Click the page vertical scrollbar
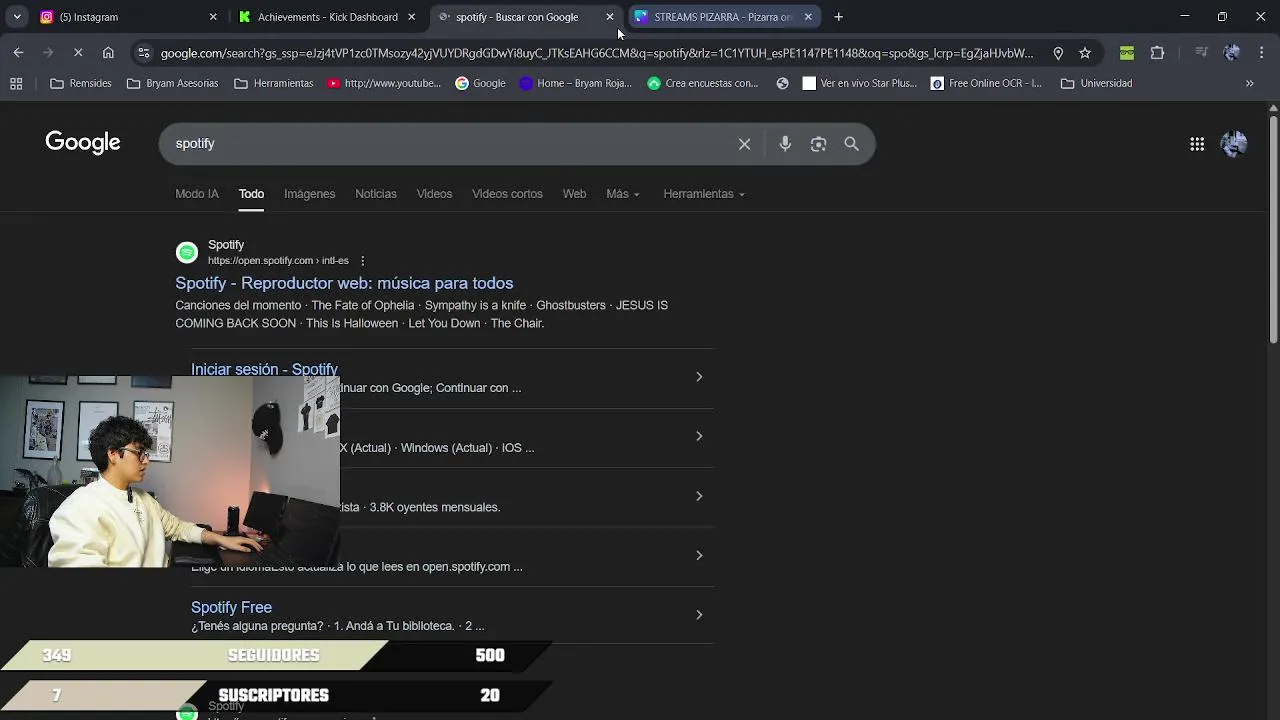The height and width of the screenshot is (720, 1280). click(x=1273, y=230)
